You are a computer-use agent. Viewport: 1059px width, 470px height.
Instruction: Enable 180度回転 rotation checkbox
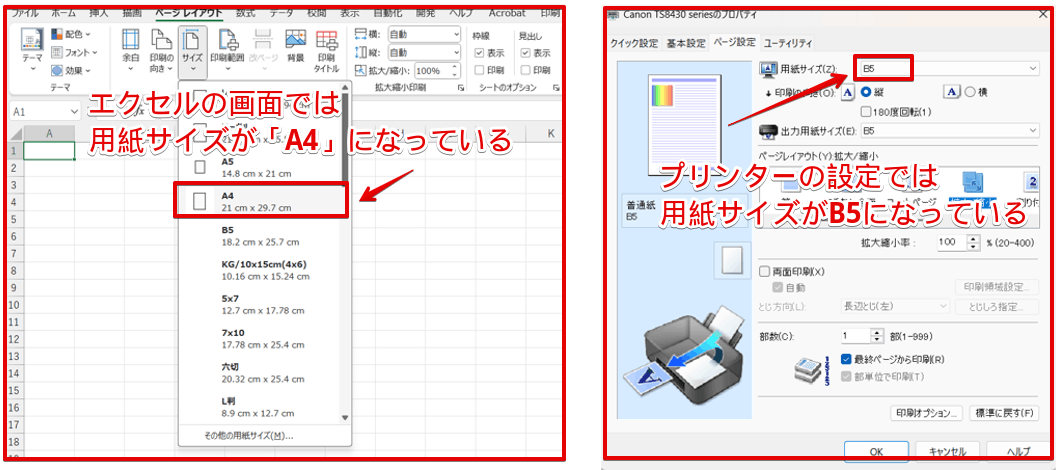[x=867, y=111]
